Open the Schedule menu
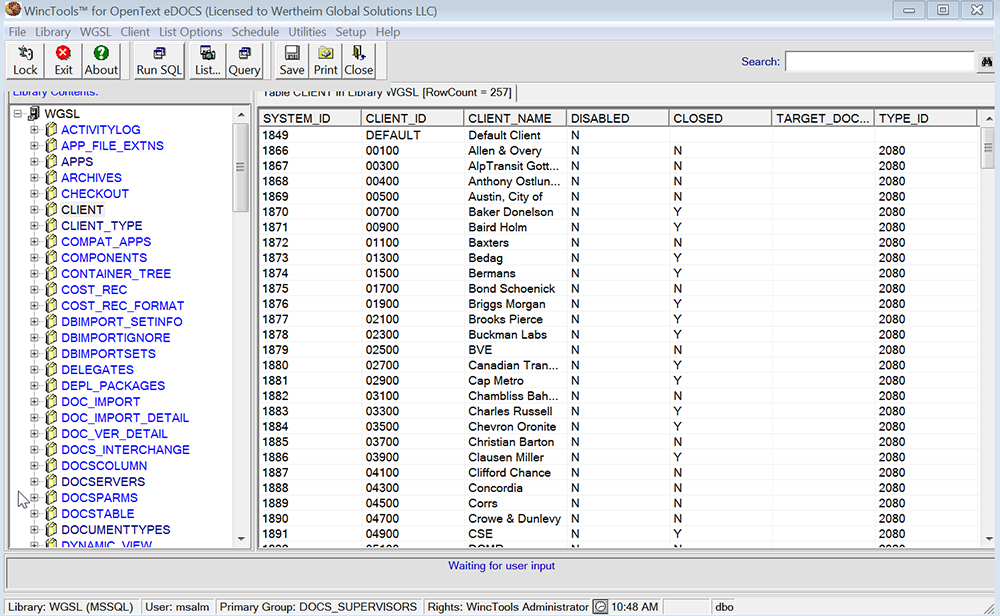The width and height of the screenshot is (1000, 616). coord(255,32)
